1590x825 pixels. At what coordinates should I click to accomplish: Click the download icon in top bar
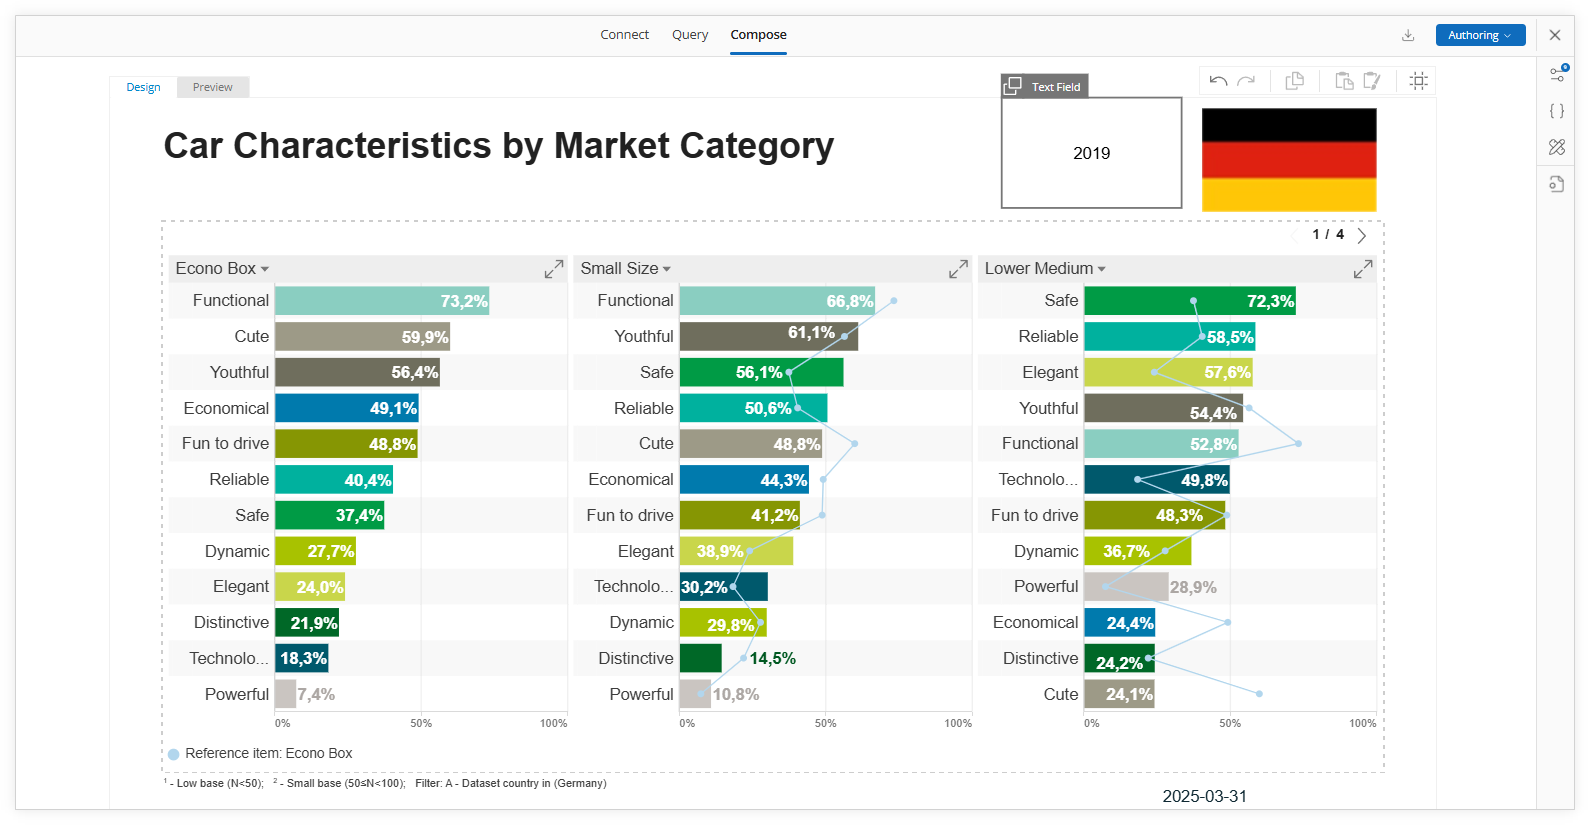[1408, 35]
